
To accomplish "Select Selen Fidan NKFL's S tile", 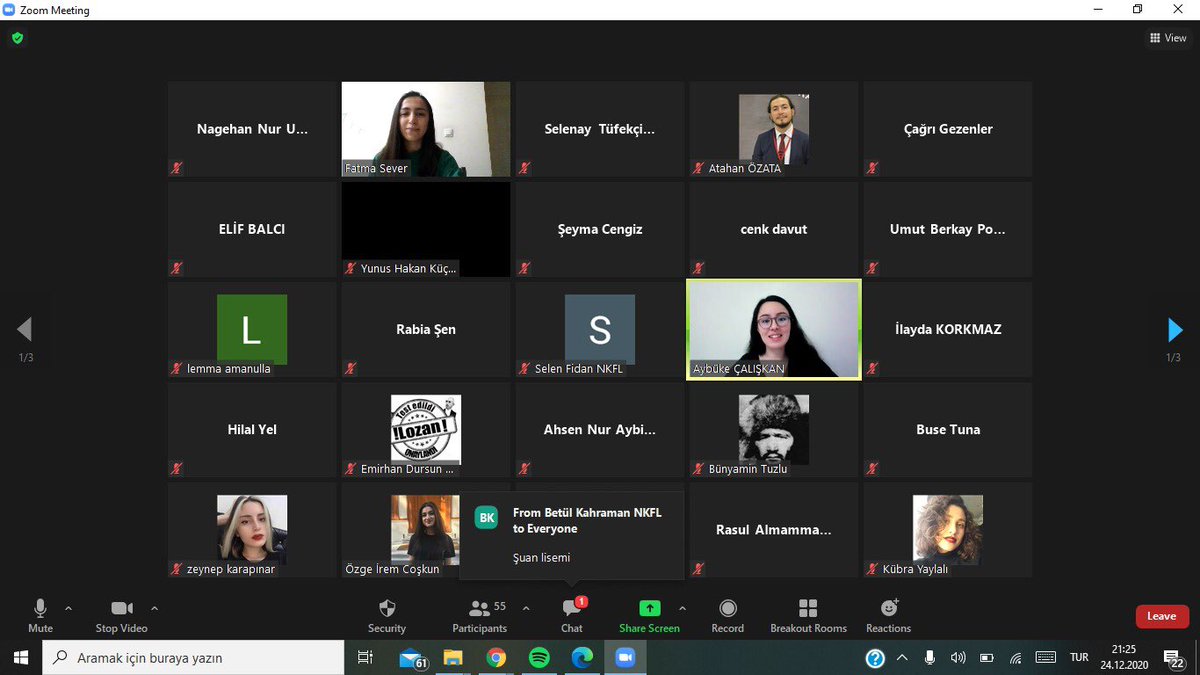I will coord(600,329).
